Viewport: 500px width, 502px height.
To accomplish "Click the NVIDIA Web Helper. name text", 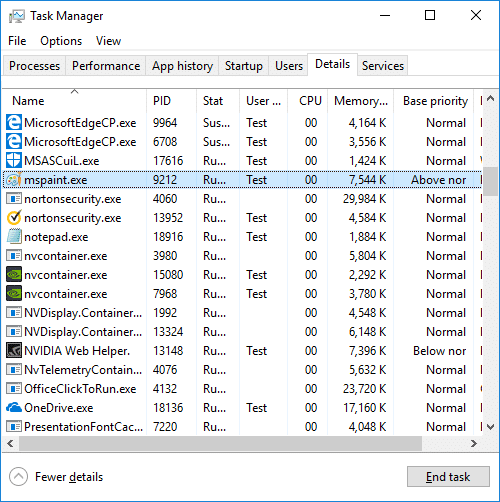I will click(x=77, y=351).
